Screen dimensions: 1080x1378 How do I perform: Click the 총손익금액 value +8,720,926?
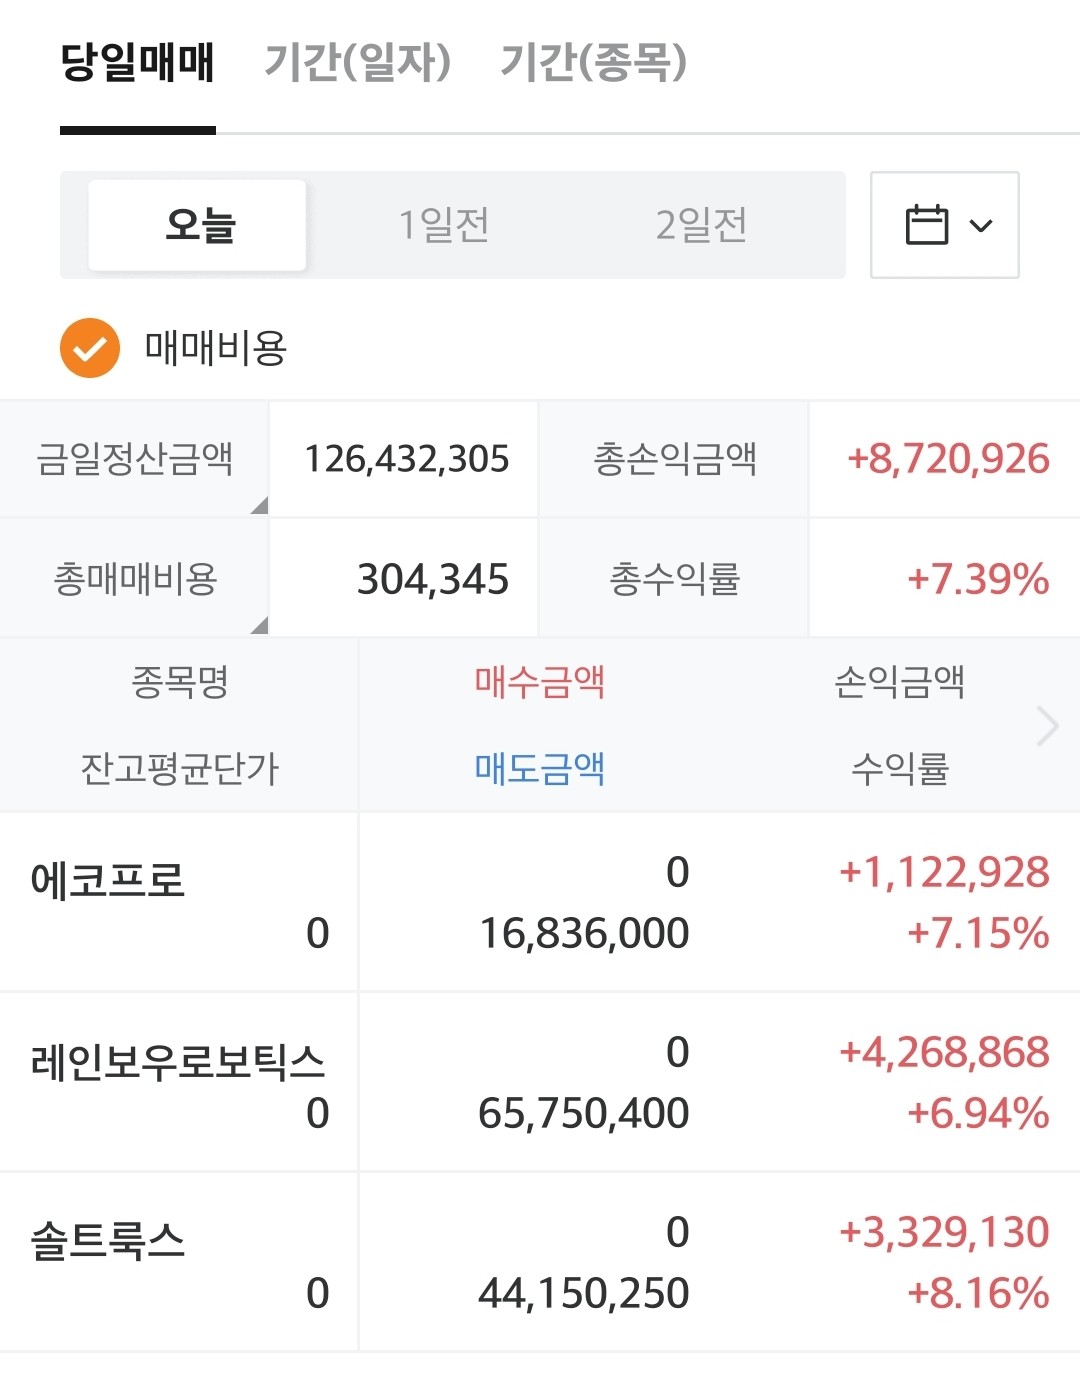[x=948, y=459]
